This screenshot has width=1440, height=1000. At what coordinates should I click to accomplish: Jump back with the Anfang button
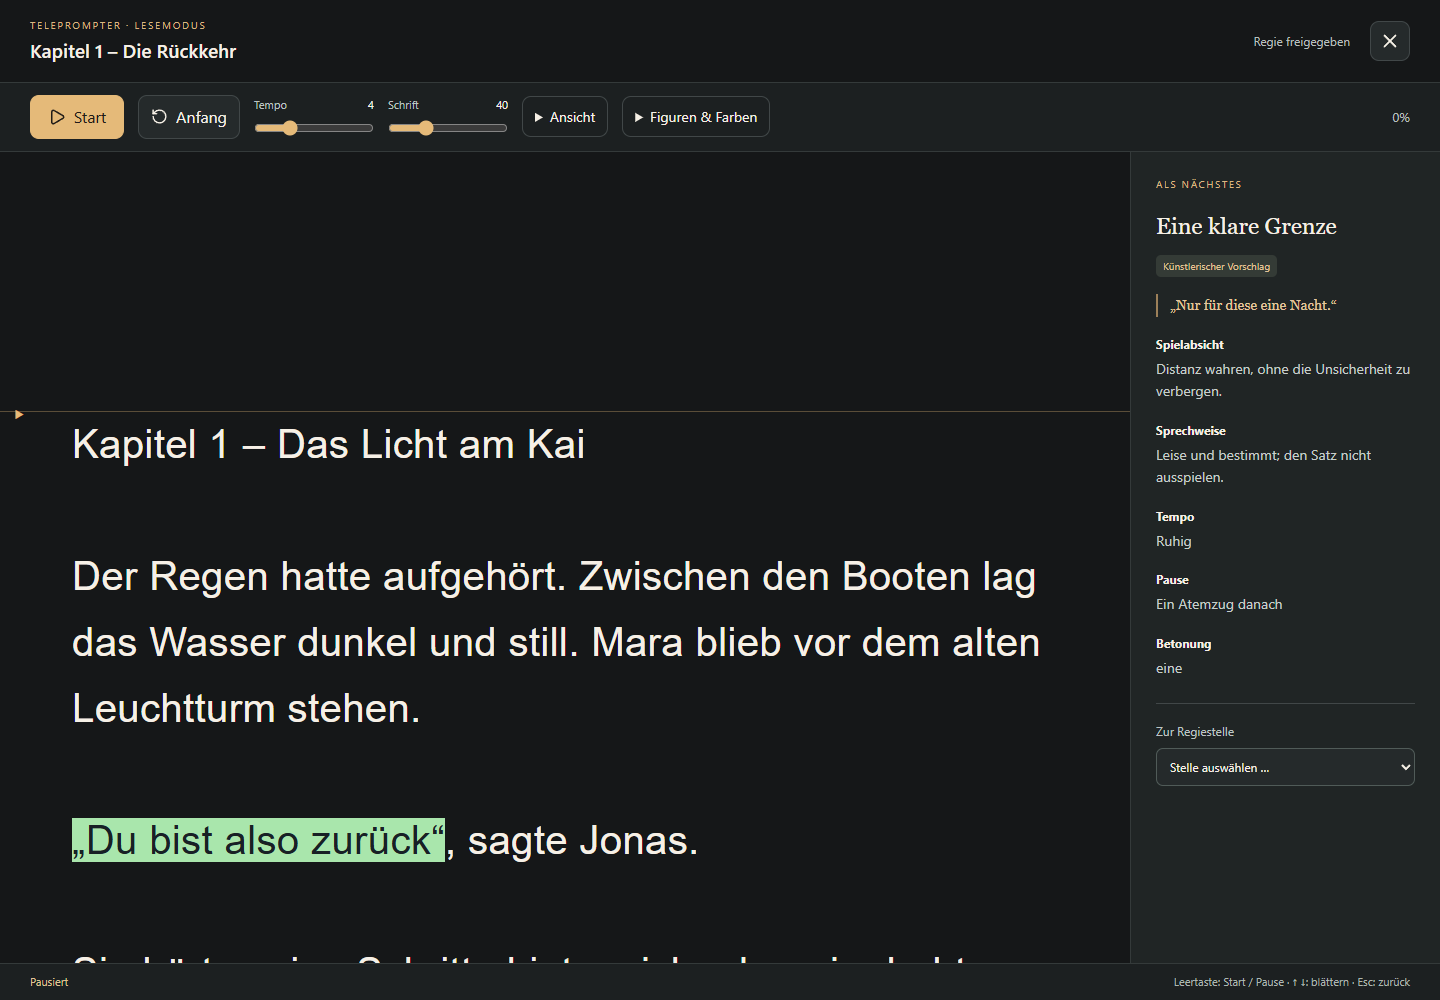point(189,117)
